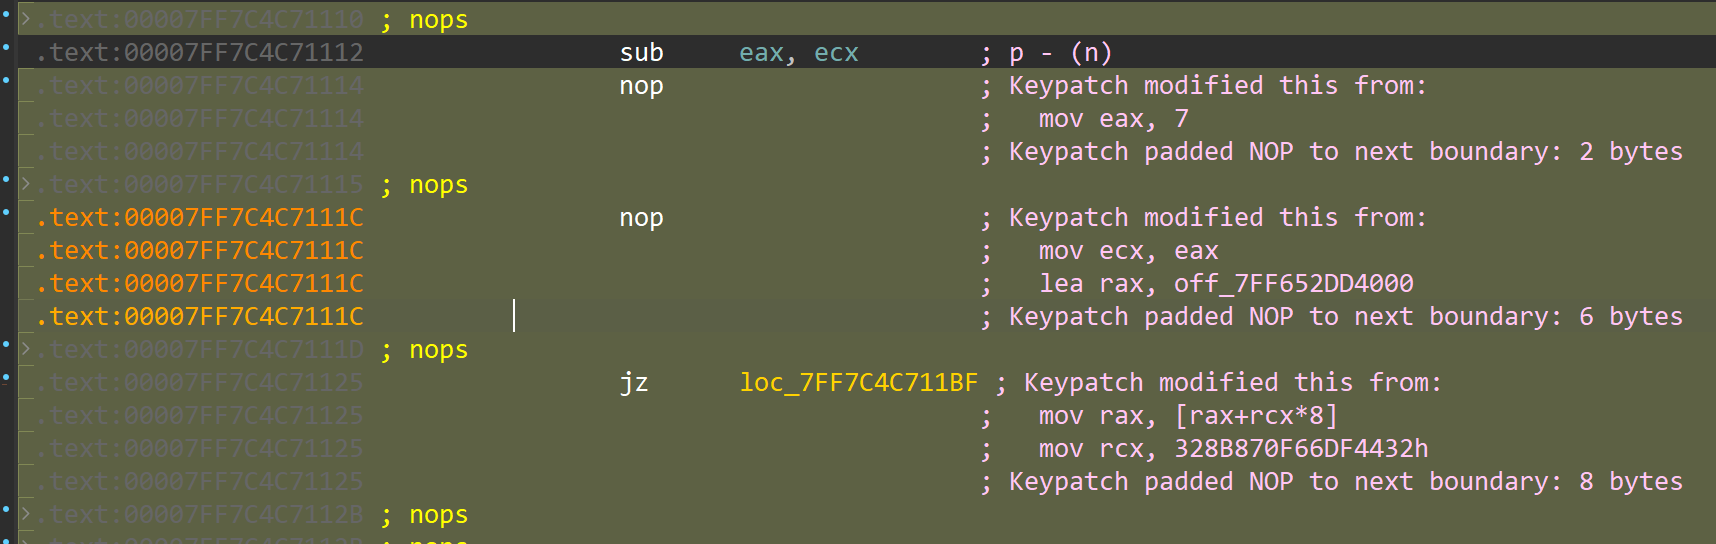Toggle breakpoint dot beside first orange 7111C address
This screenshot has width=1716, height=544.
(x=6, y=212)
